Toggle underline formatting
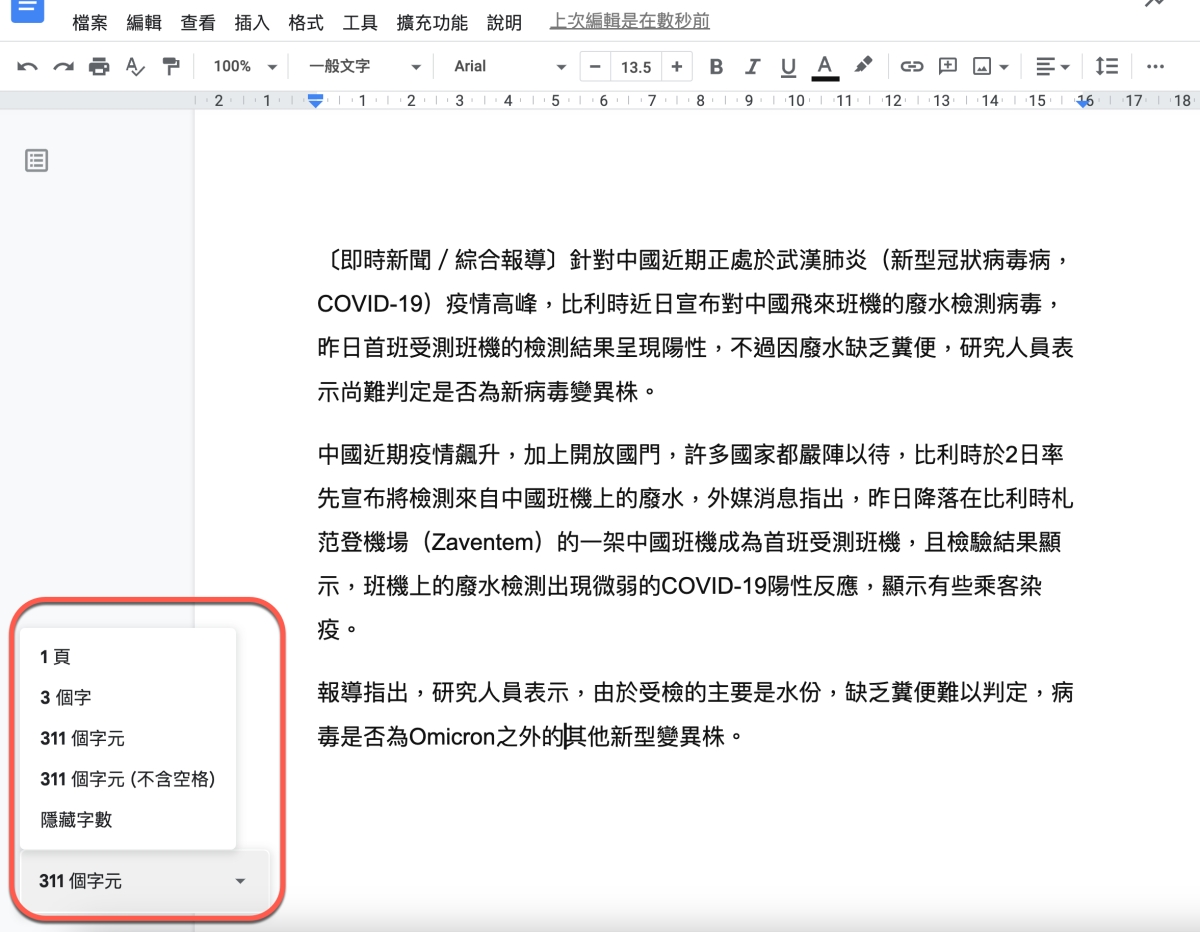The image size is (1200, 932). (788, 67)
